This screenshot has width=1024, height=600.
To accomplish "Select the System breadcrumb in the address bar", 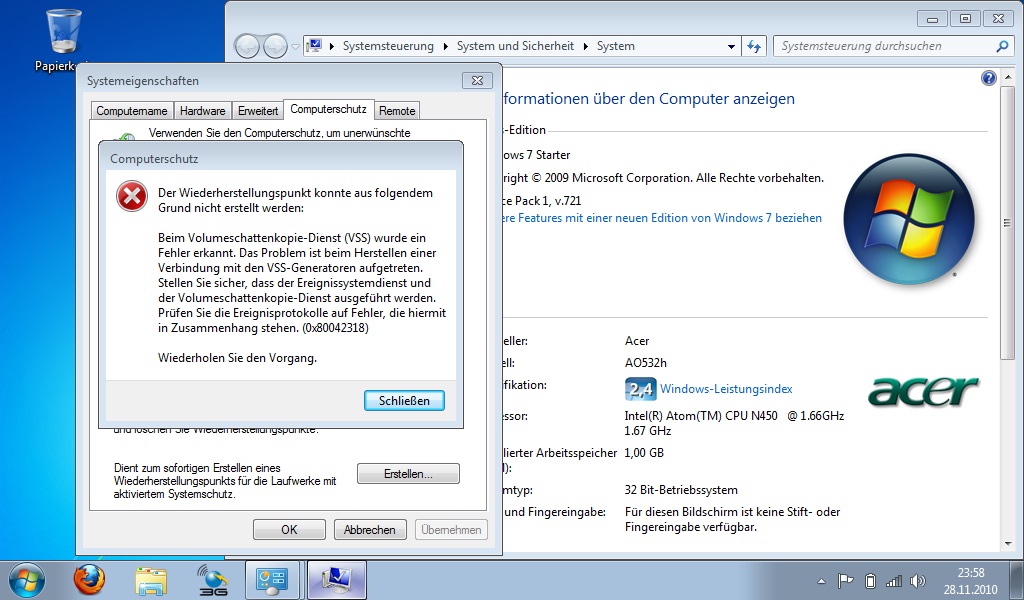I will pyautogui.click(x=616, y=46).
